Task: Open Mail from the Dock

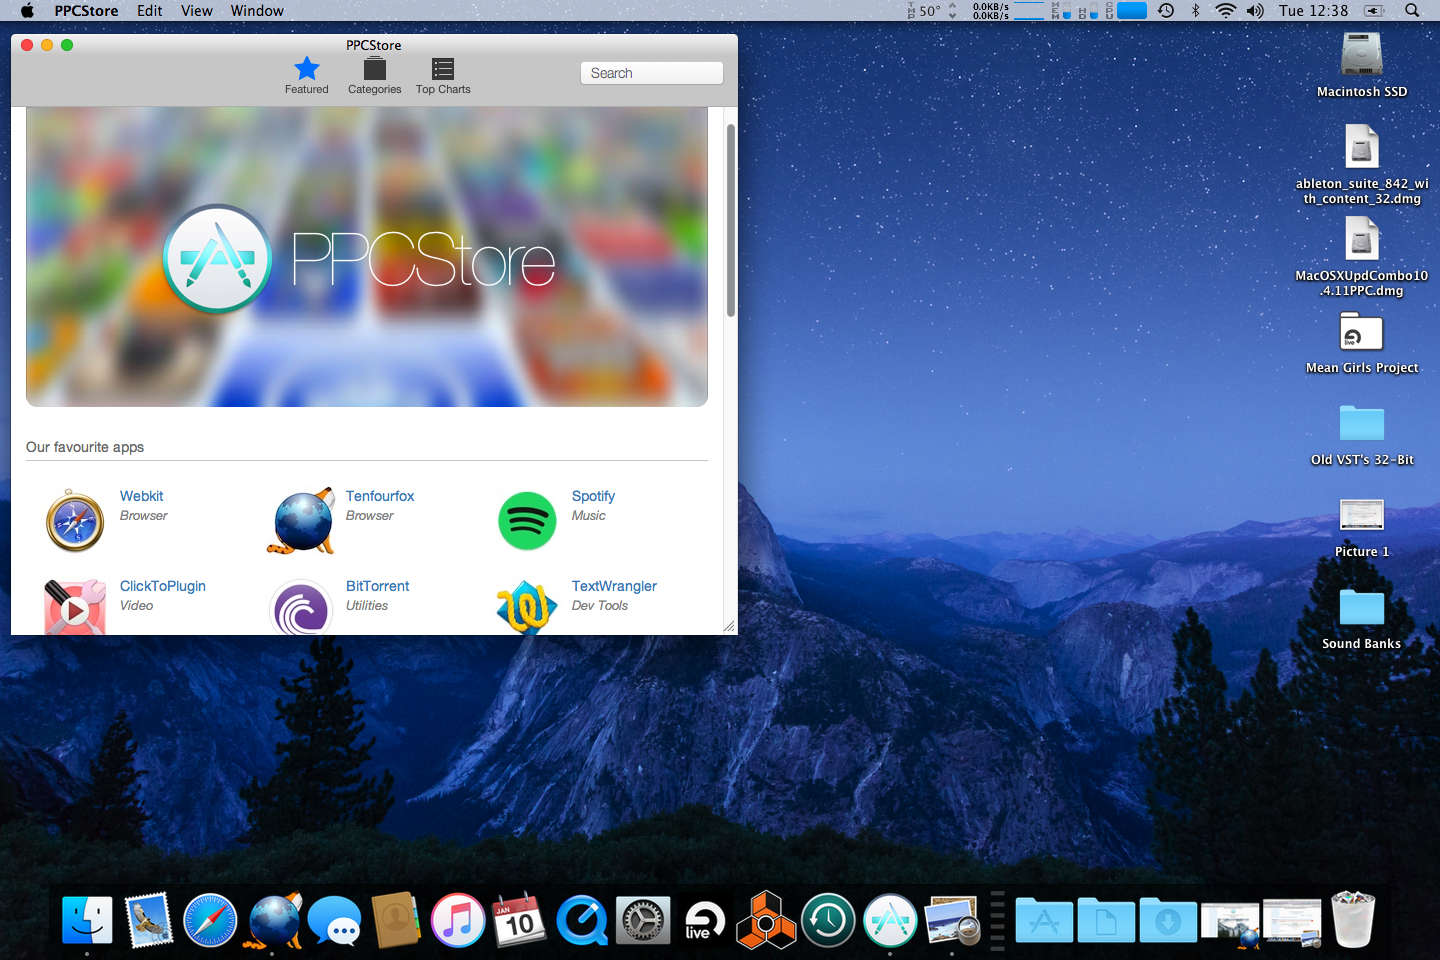Action: click(x=149, y=921)
